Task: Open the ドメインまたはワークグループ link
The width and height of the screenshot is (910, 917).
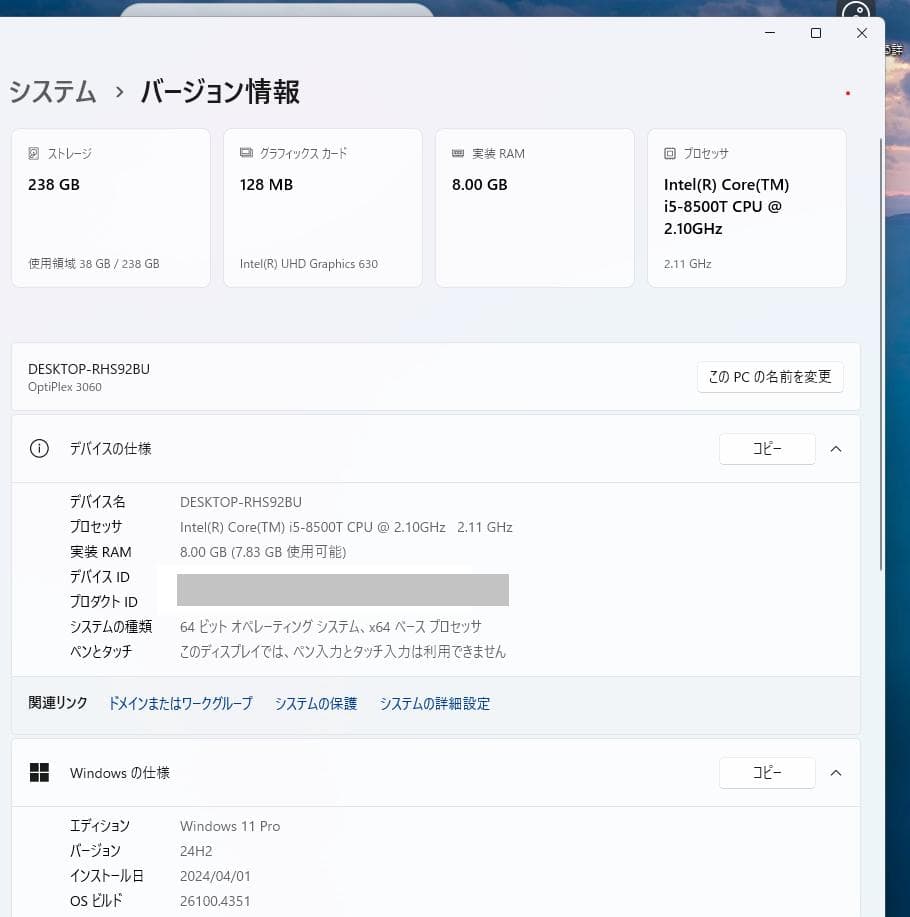Action: 180,703
